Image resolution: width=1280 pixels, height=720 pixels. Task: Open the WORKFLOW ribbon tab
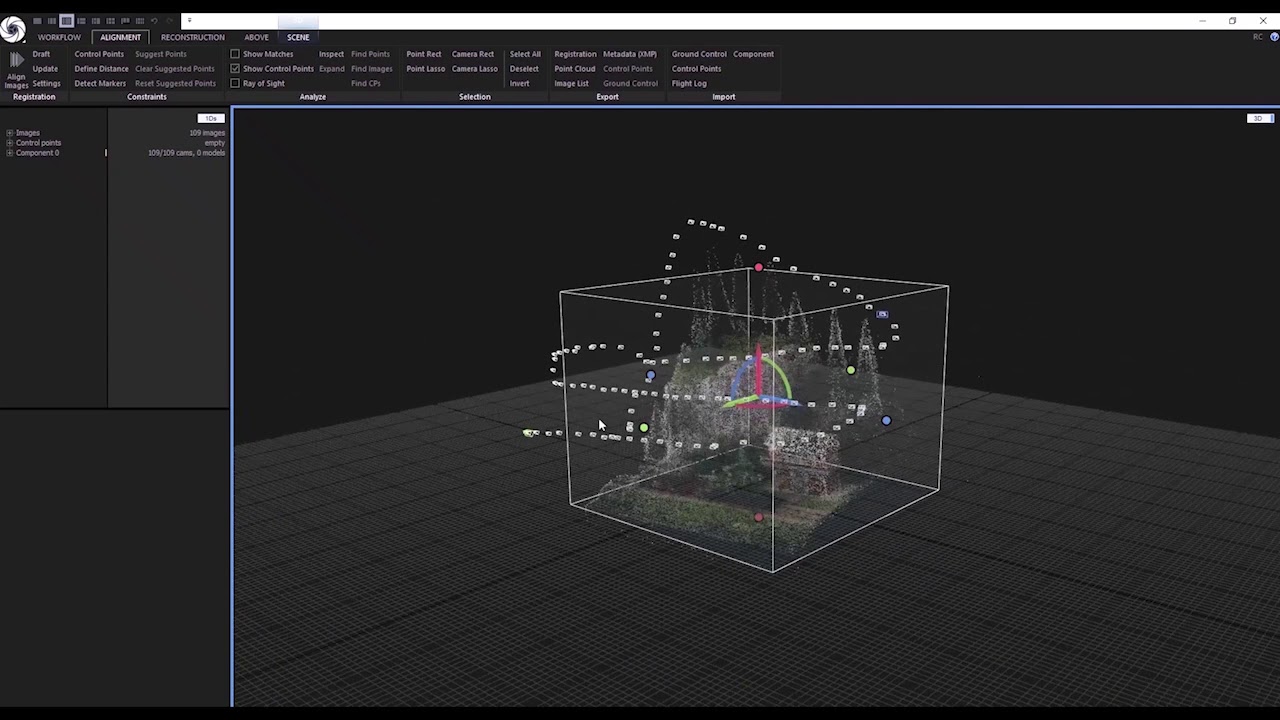click(59, 37)
